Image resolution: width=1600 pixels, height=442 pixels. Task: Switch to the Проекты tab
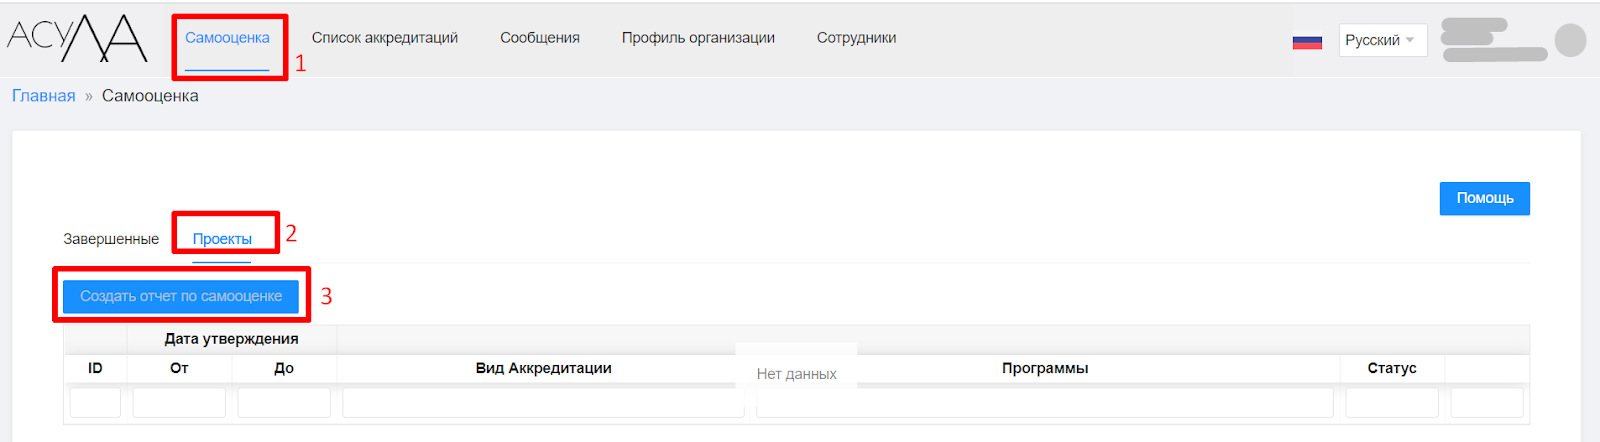tap(222, 239)
